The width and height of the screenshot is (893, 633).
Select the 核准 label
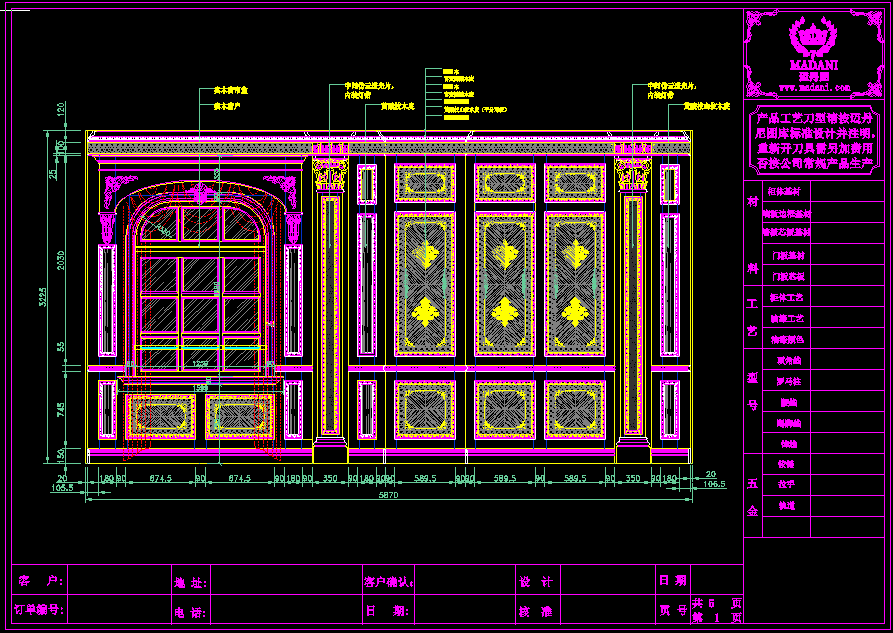(x=535, y=612)
